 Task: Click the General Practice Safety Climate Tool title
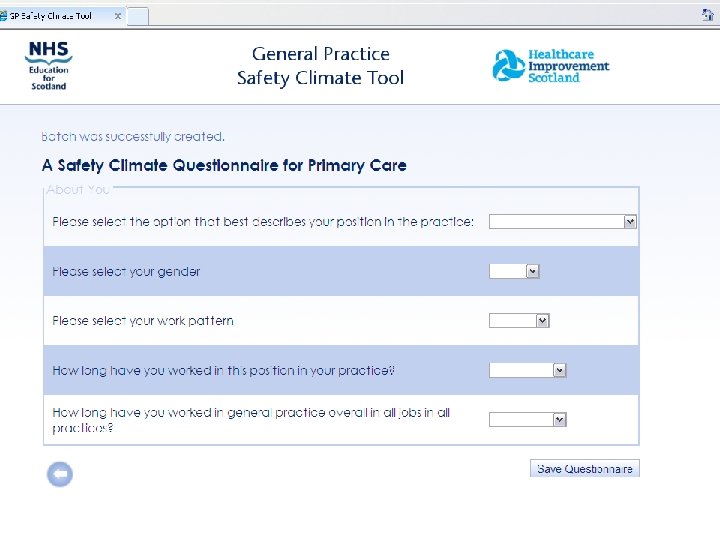coord(320,66)
